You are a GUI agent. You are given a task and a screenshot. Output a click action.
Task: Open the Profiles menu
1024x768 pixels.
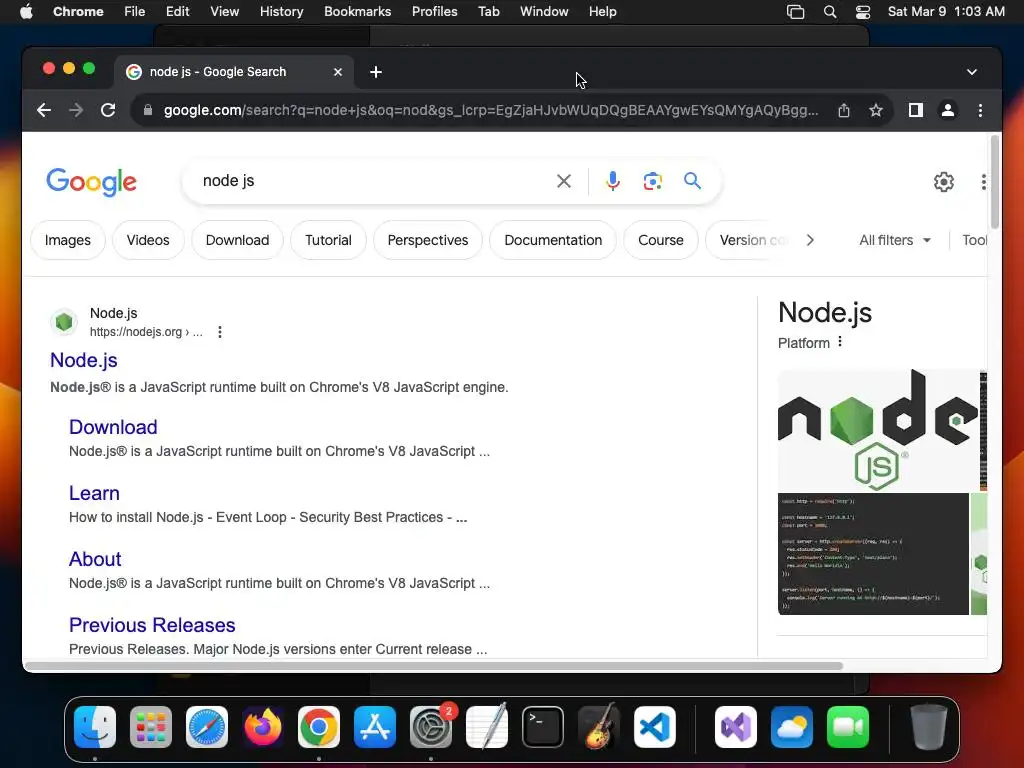[434, 12]
